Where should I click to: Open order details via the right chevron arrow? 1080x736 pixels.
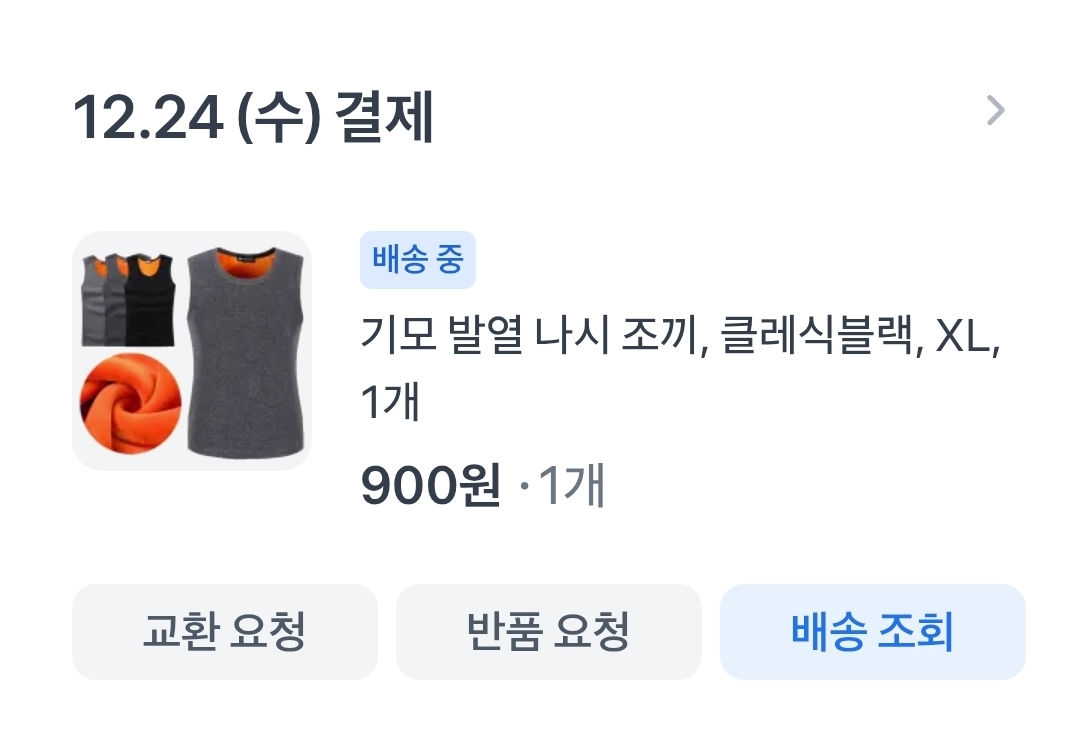tap(995, 111)
